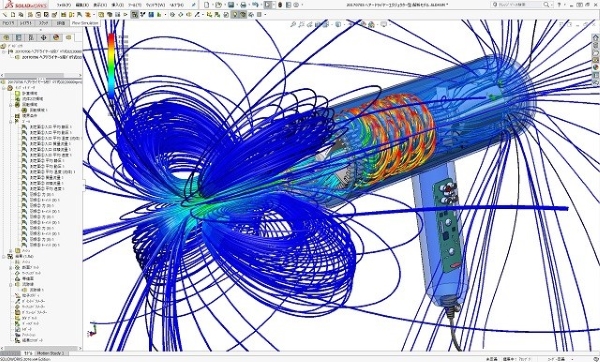Open the file-open folder icon in top toolbar
This screenshot has width=600, height=362.
coord(218,5)
